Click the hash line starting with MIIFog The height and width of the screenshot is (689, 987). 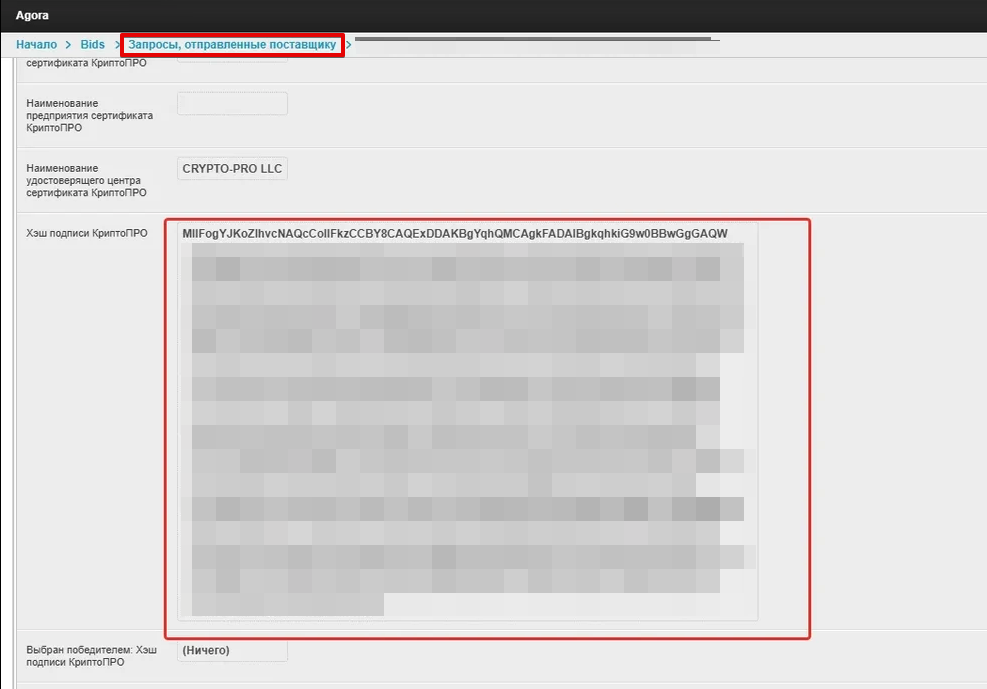tap(454, 234)
